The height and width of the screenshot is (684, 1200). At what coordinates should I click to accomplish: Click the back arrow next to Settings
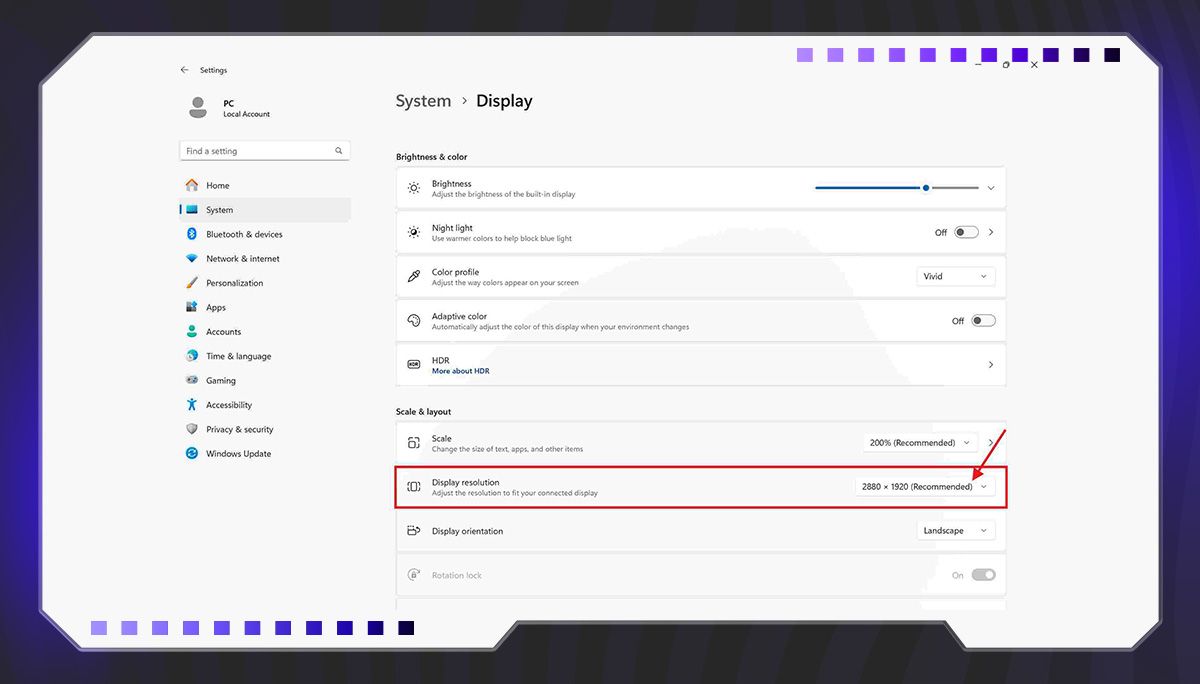tap(184, 70)
